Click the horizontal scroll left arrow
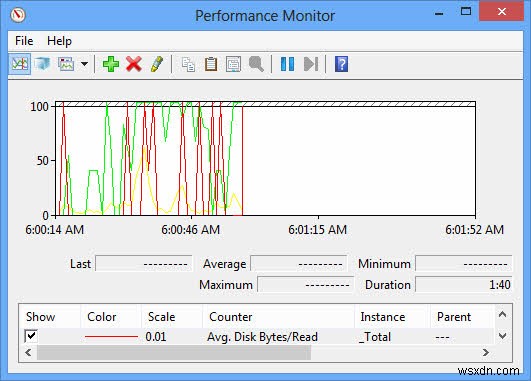The width and height of the screenshot is (531, 381). (28, 353)
